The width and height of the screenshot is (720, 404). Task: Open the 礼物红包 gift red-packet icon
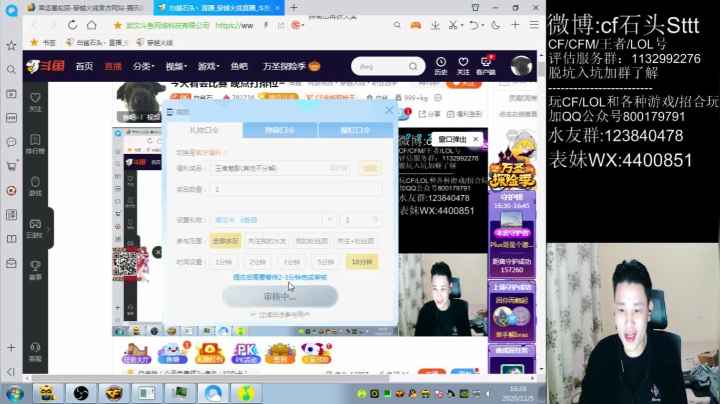point(209,354)
